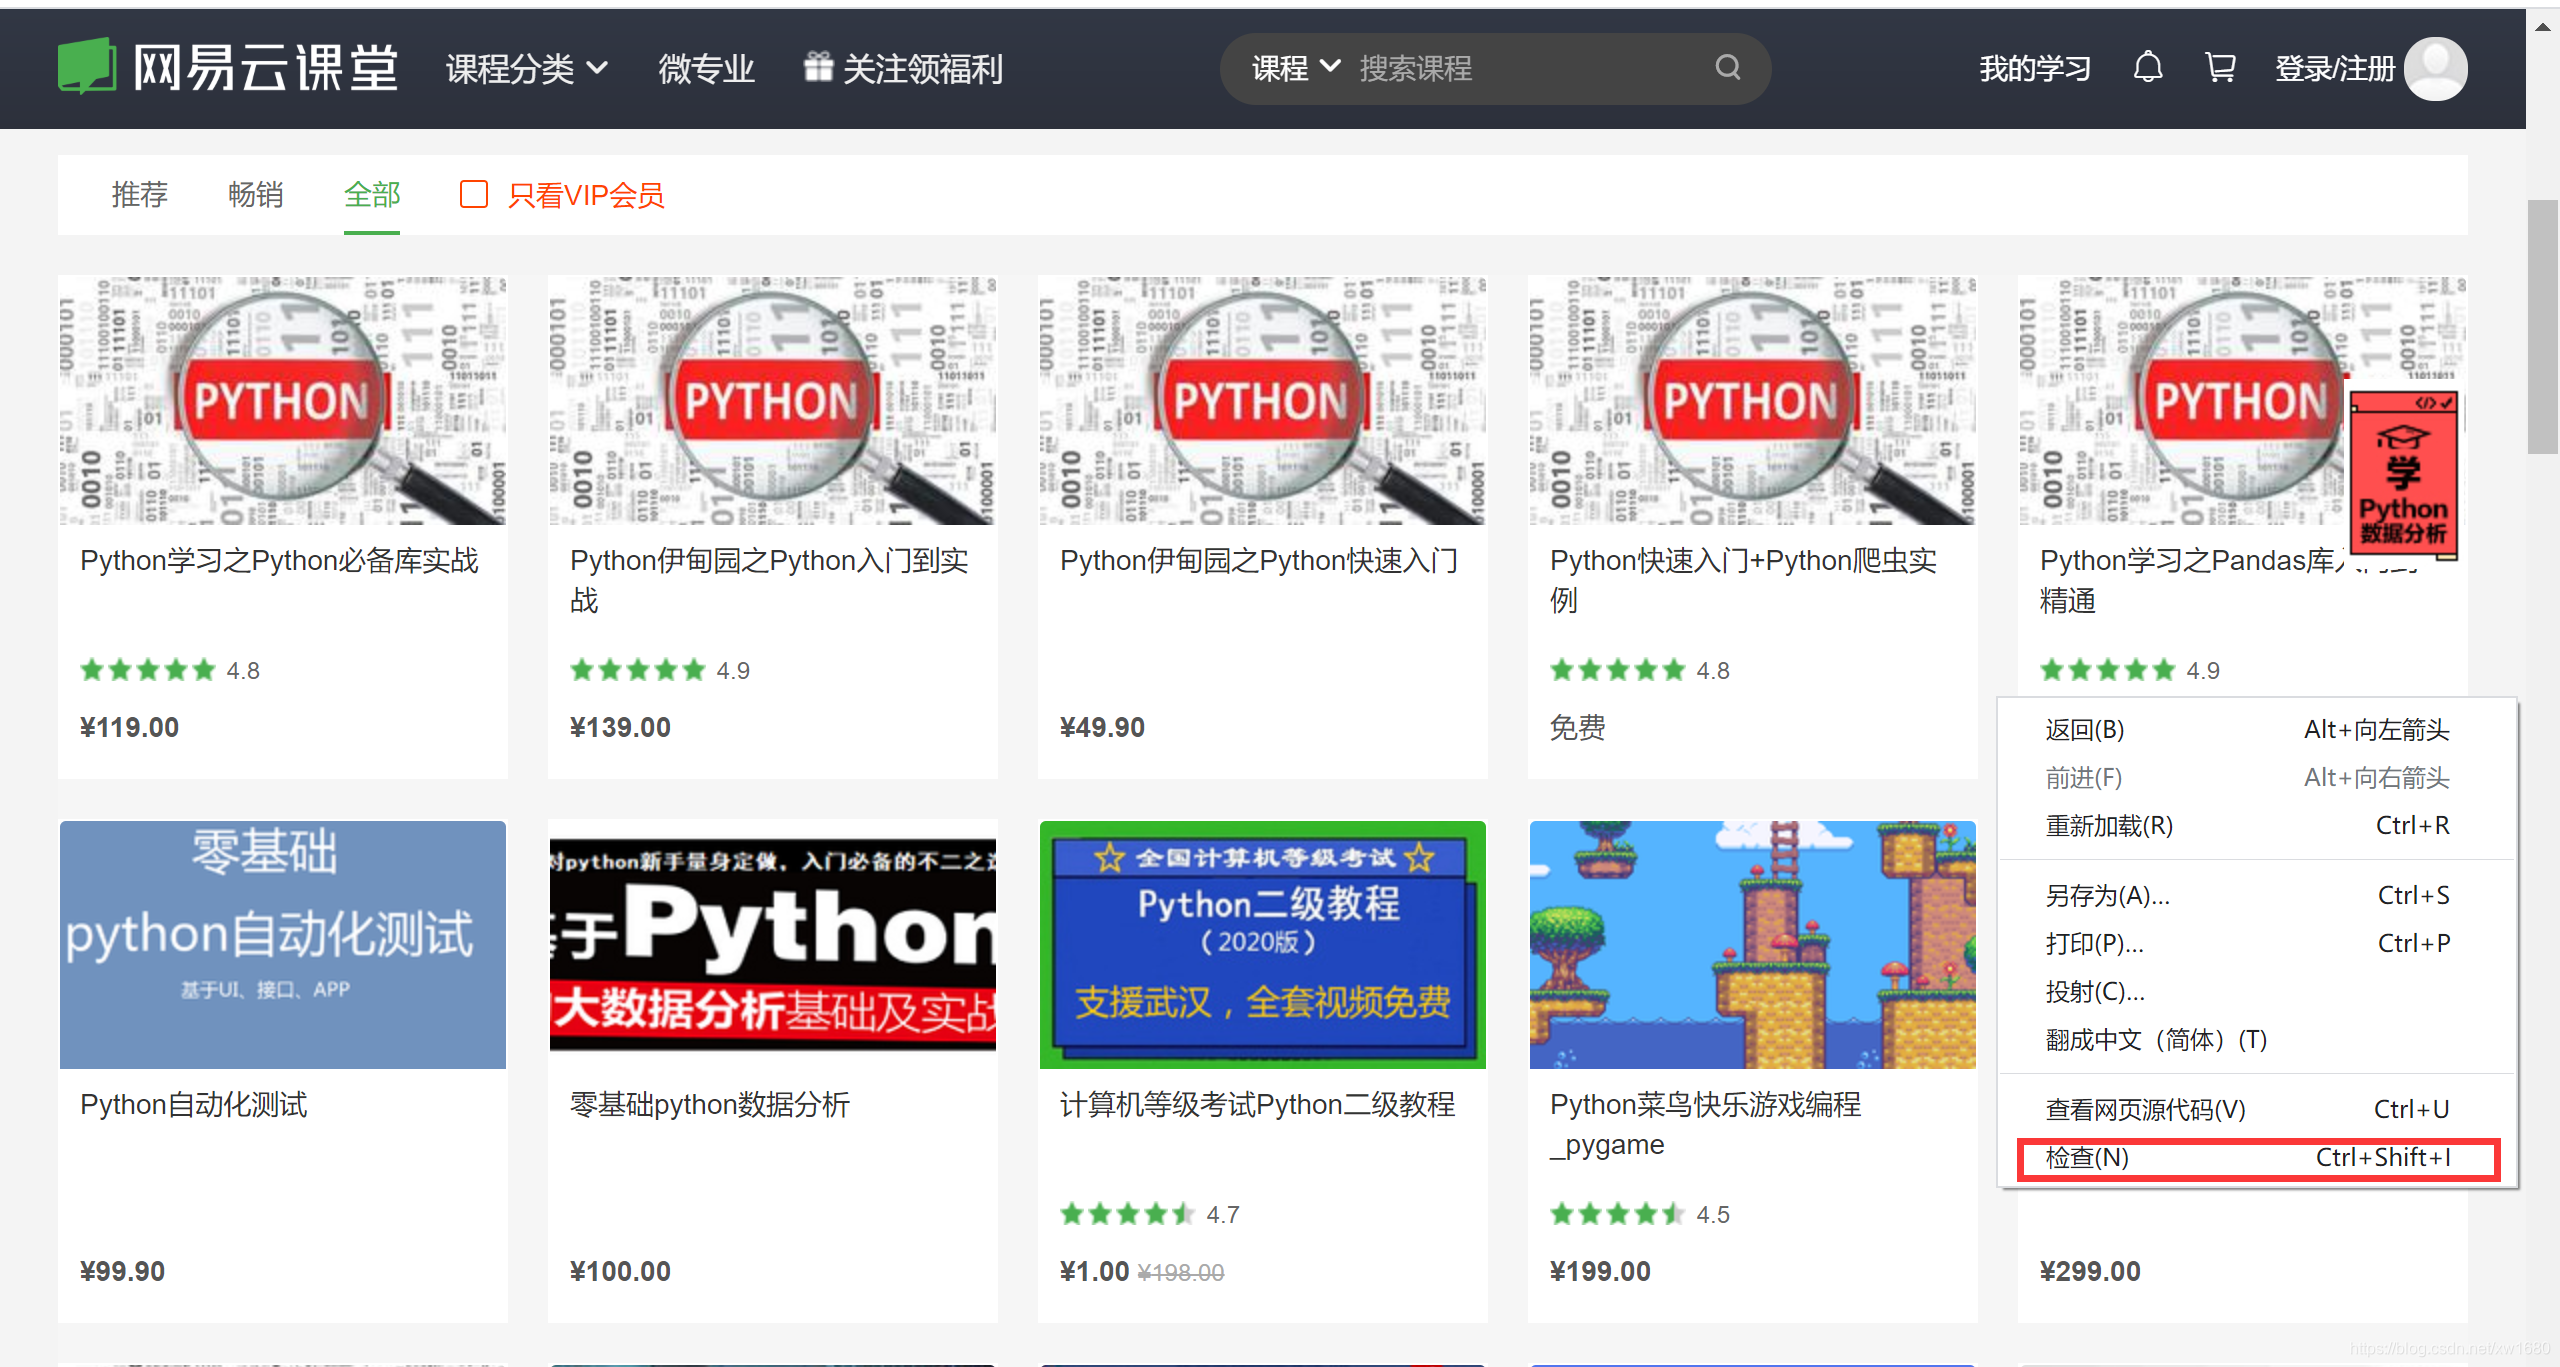Click the user avatar icon
This screenshot has height=1367, width=2560.
tap(2434, 68)
